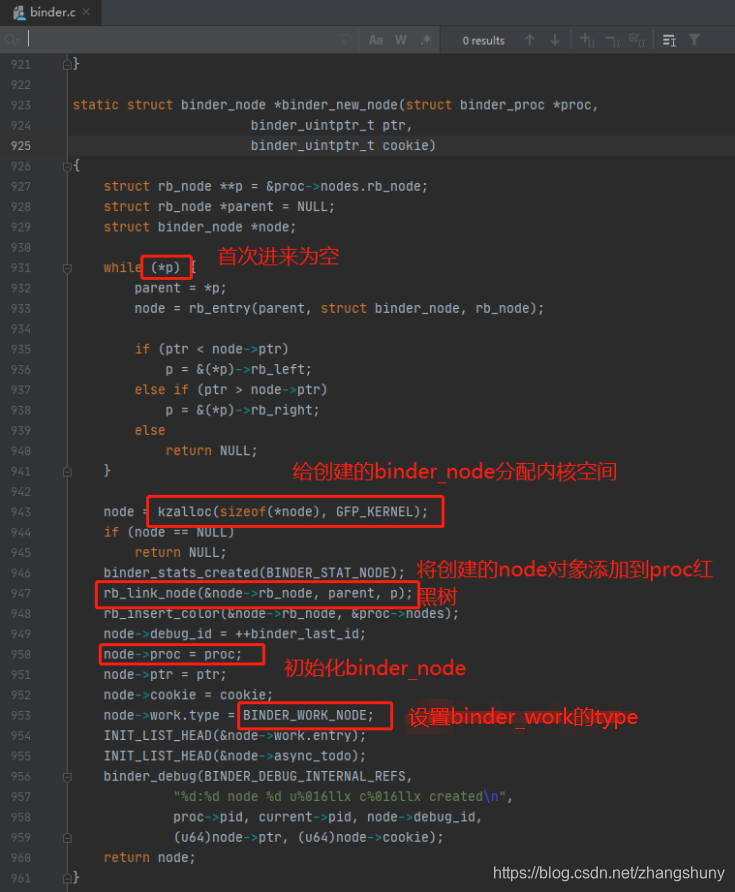Open results in Find window icon

coord(669,40)
